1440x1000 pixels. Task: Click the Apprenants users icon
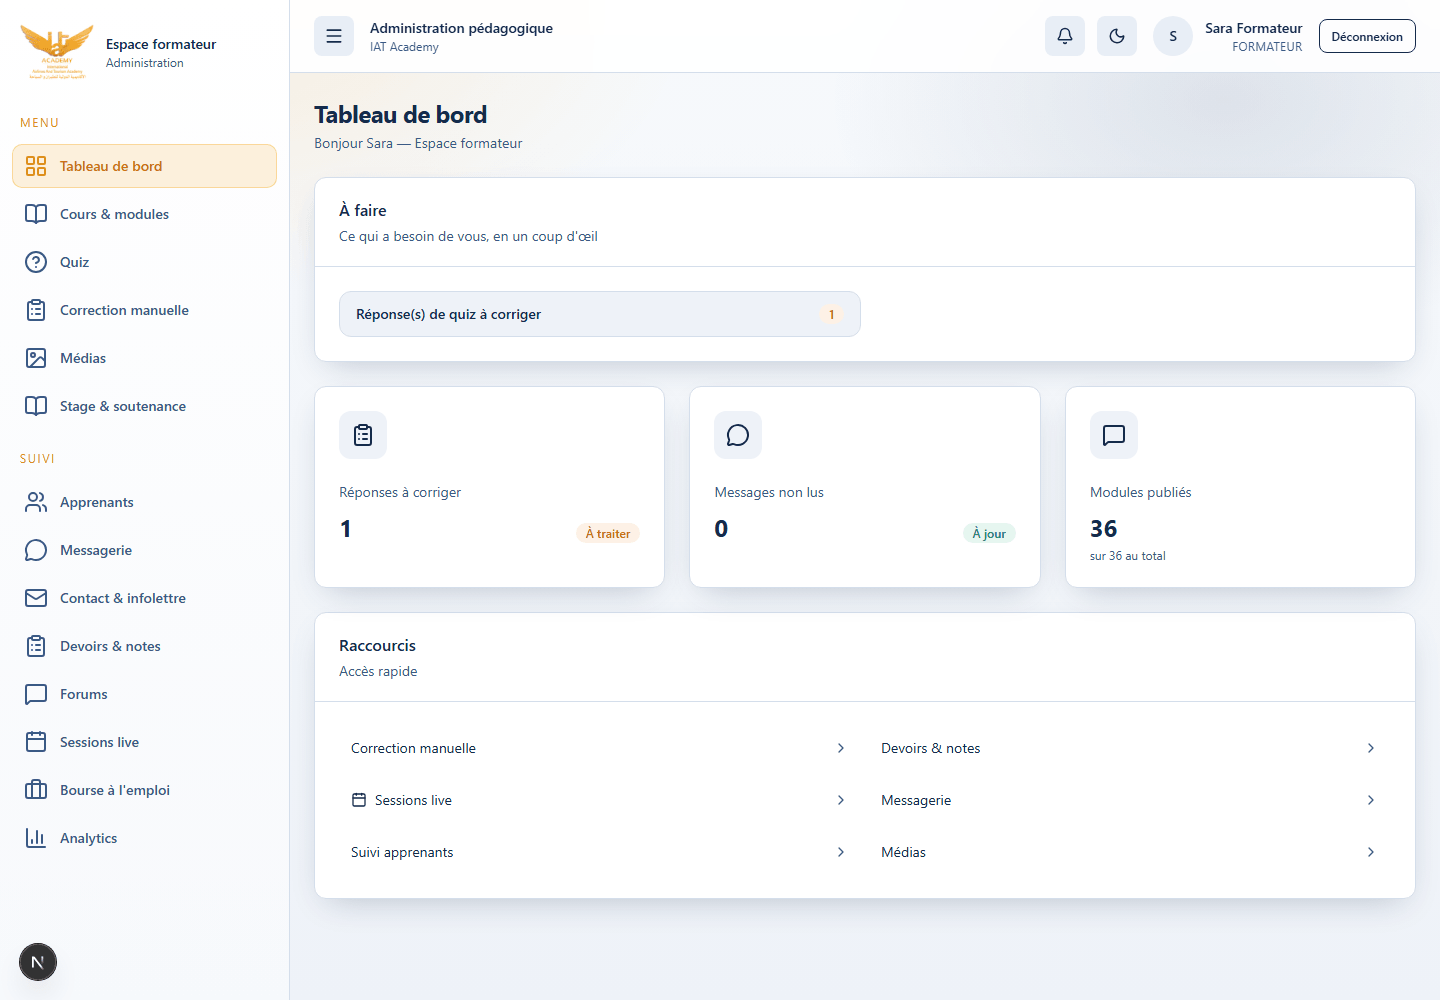pyautogui.click(x=36, y=502)
